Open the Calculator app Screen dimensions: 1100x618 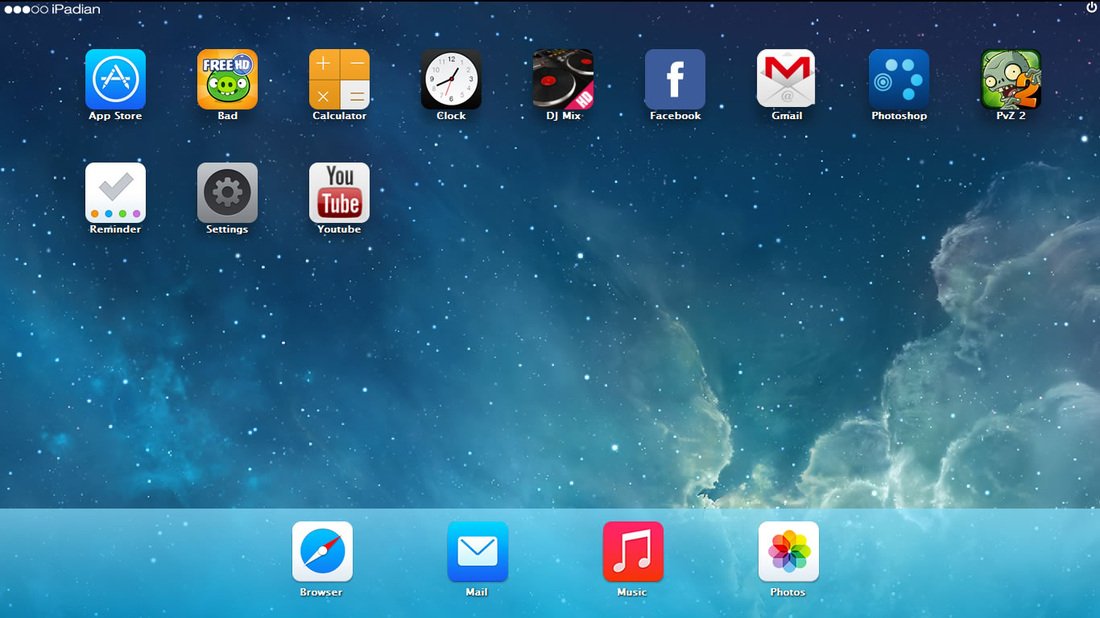click(x=339, y=78)
